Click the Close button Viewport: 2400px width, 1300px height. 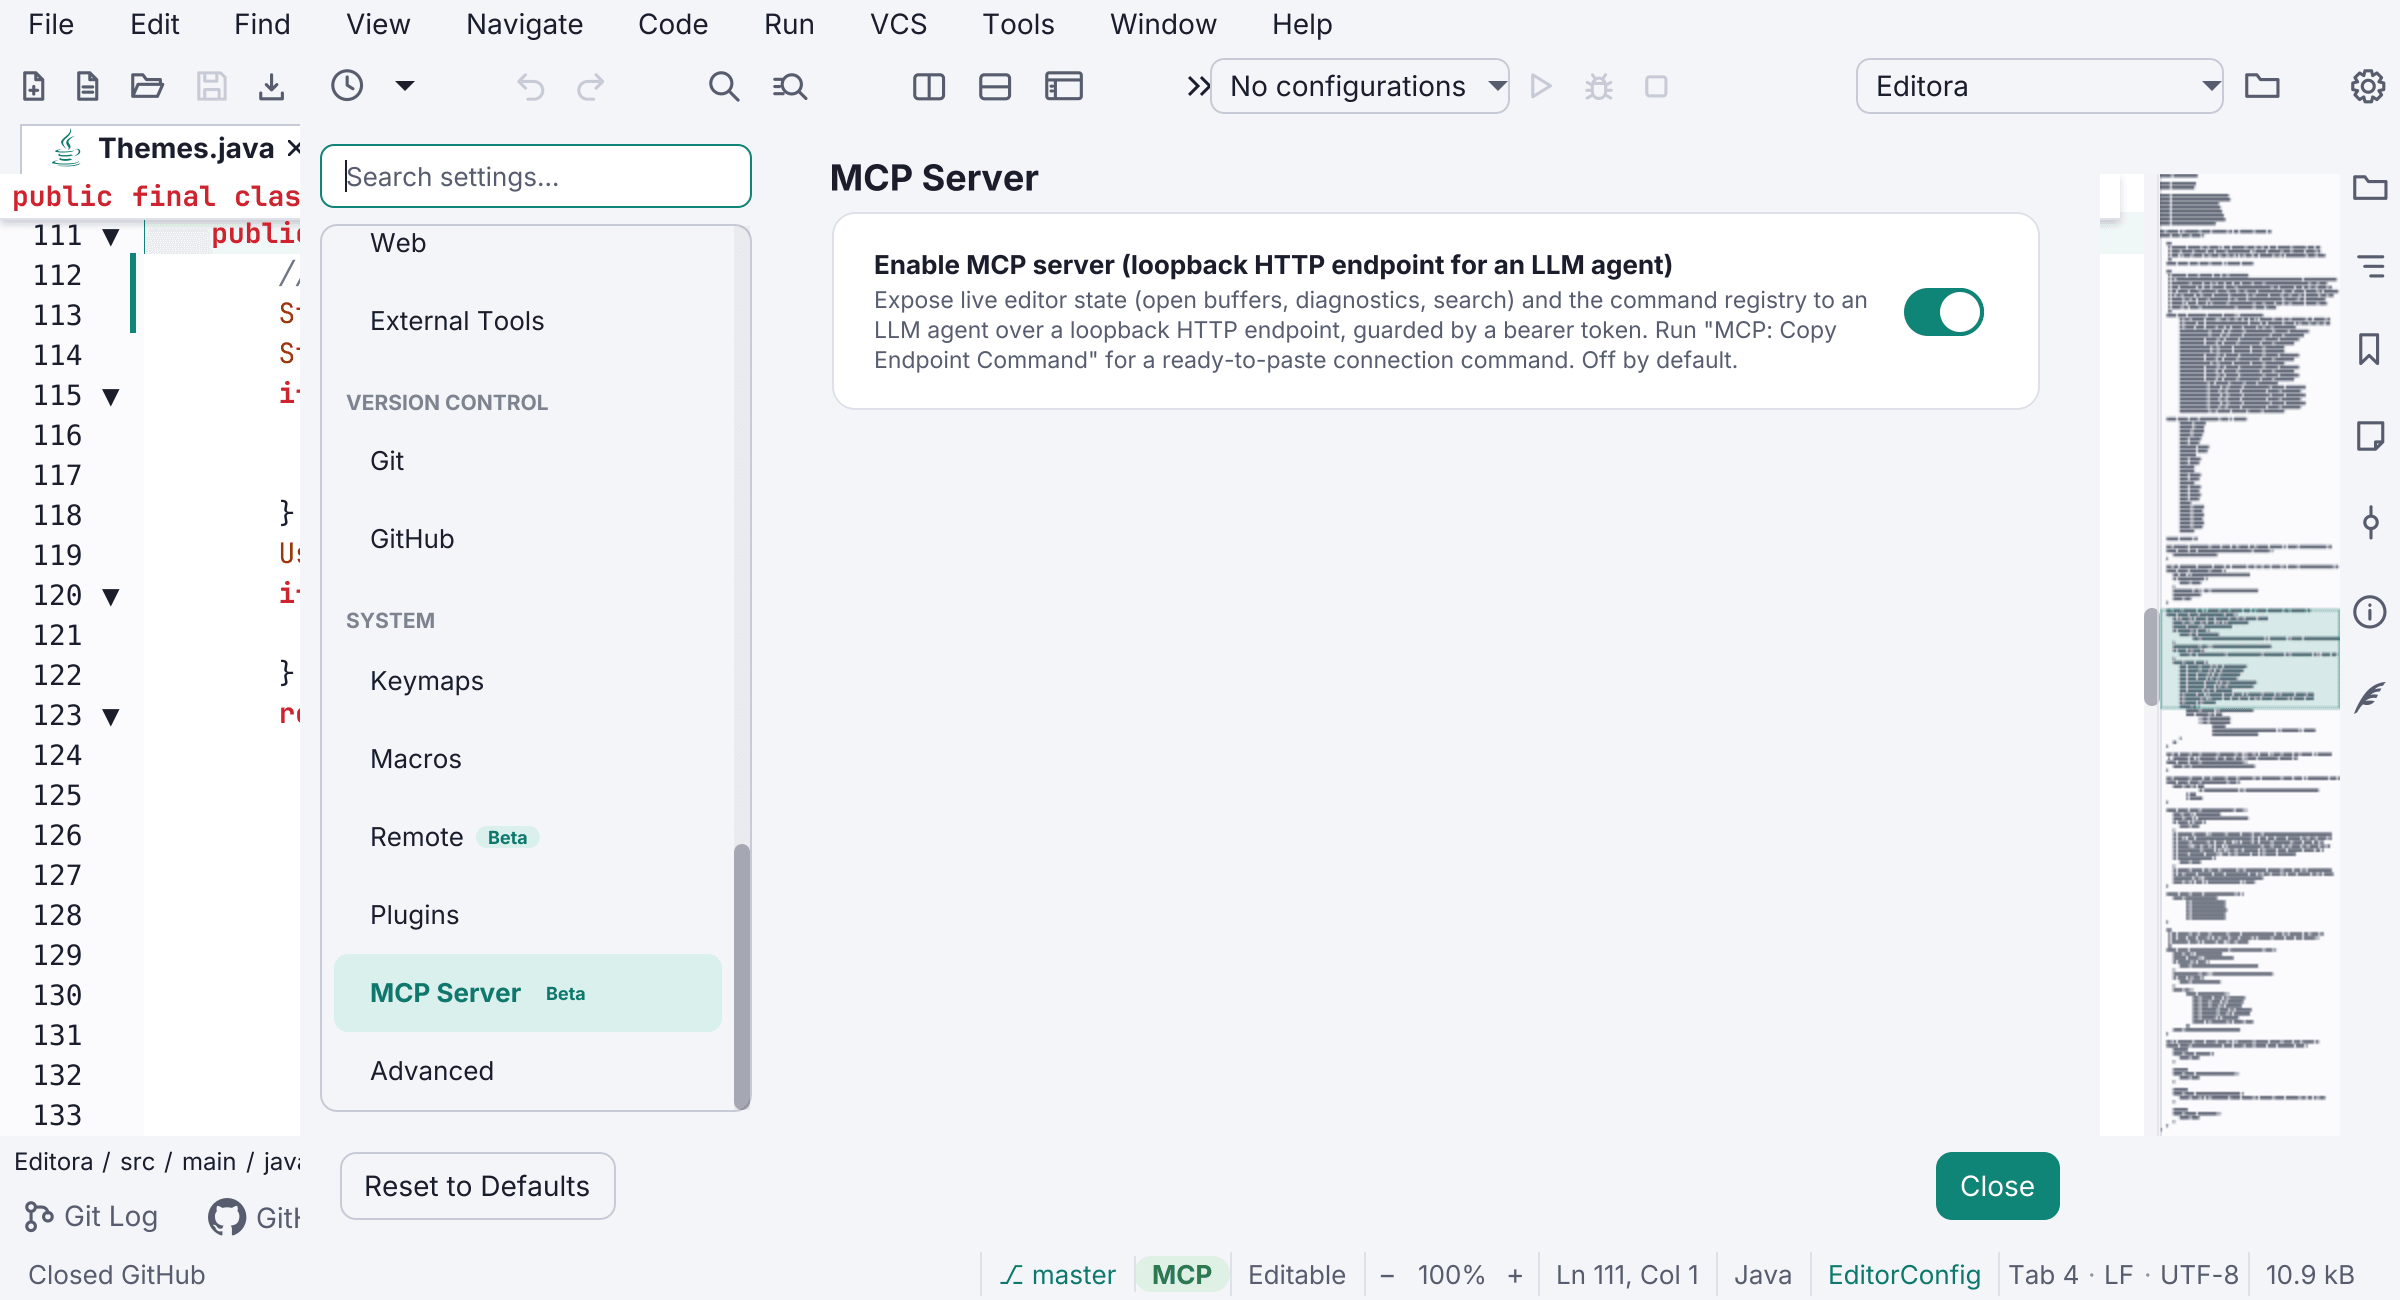point(1997,1186)
